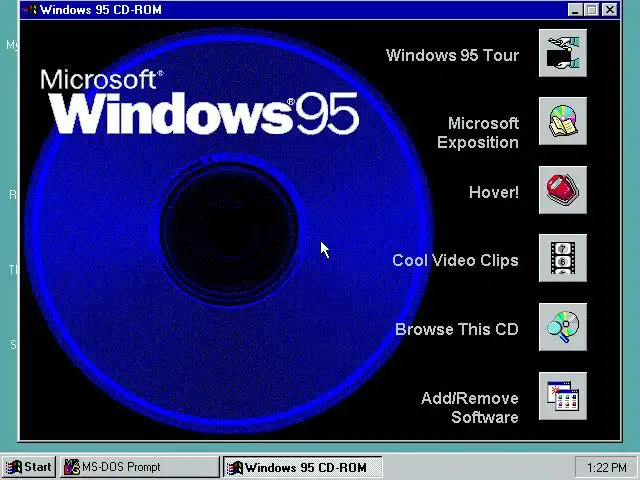Click the 1:22 PM taskbar clock
This screenshot has width=640, height=480.
(606, 467)
